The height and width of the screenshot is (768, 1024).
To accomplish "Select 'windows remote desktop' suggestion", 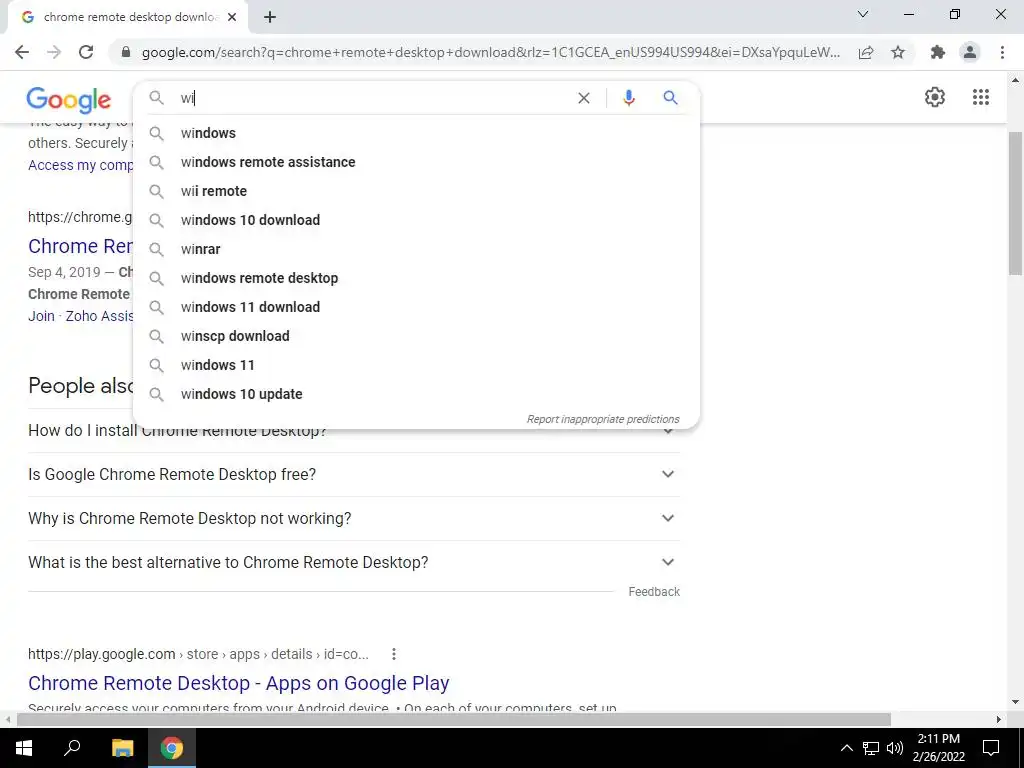I will (x=416, y=278).
